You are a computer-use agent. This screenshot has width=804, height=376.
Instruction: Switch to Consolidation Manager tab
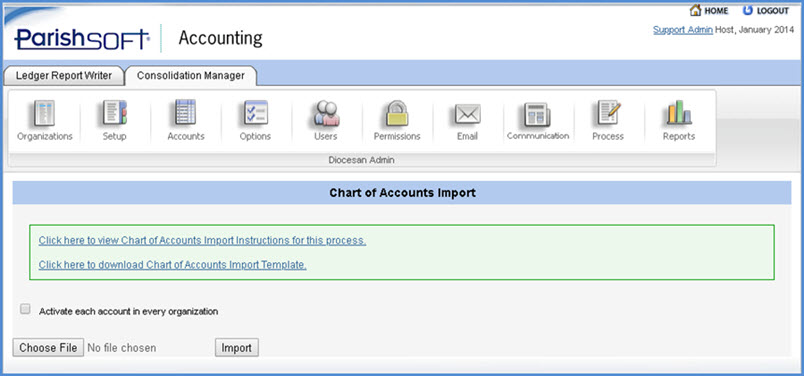[x=191, y=75]
